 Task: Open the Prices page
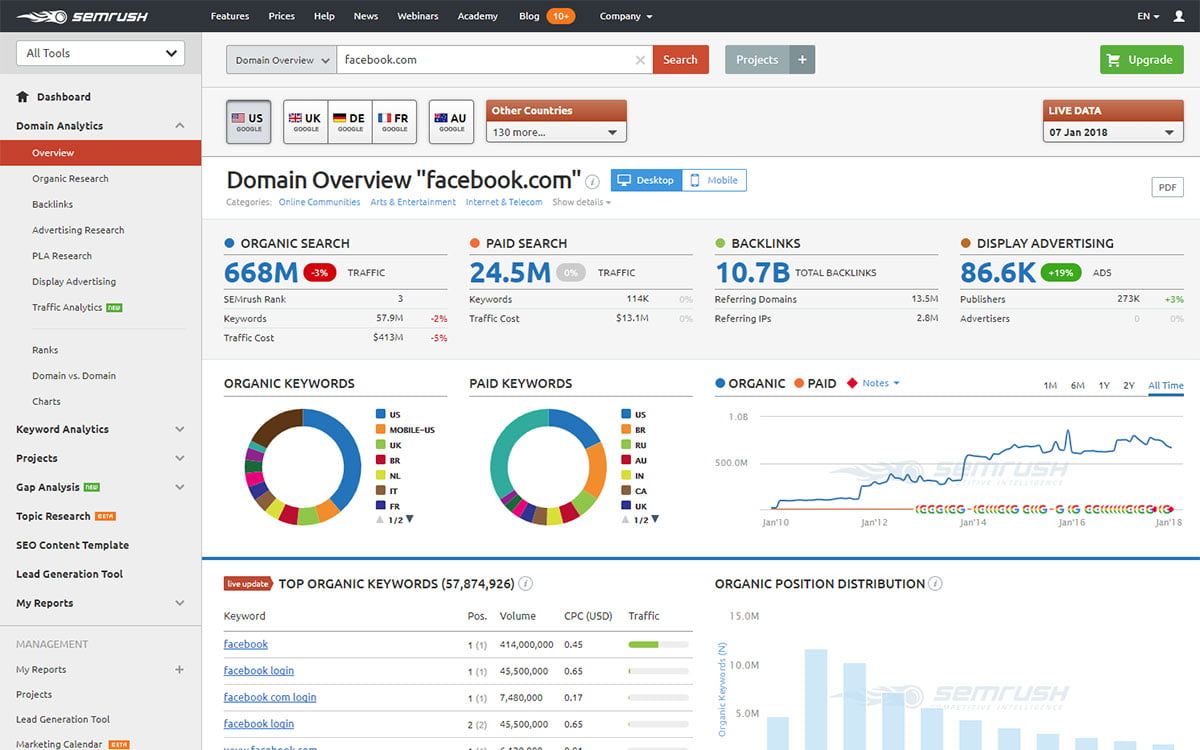(x=281, y=17)
